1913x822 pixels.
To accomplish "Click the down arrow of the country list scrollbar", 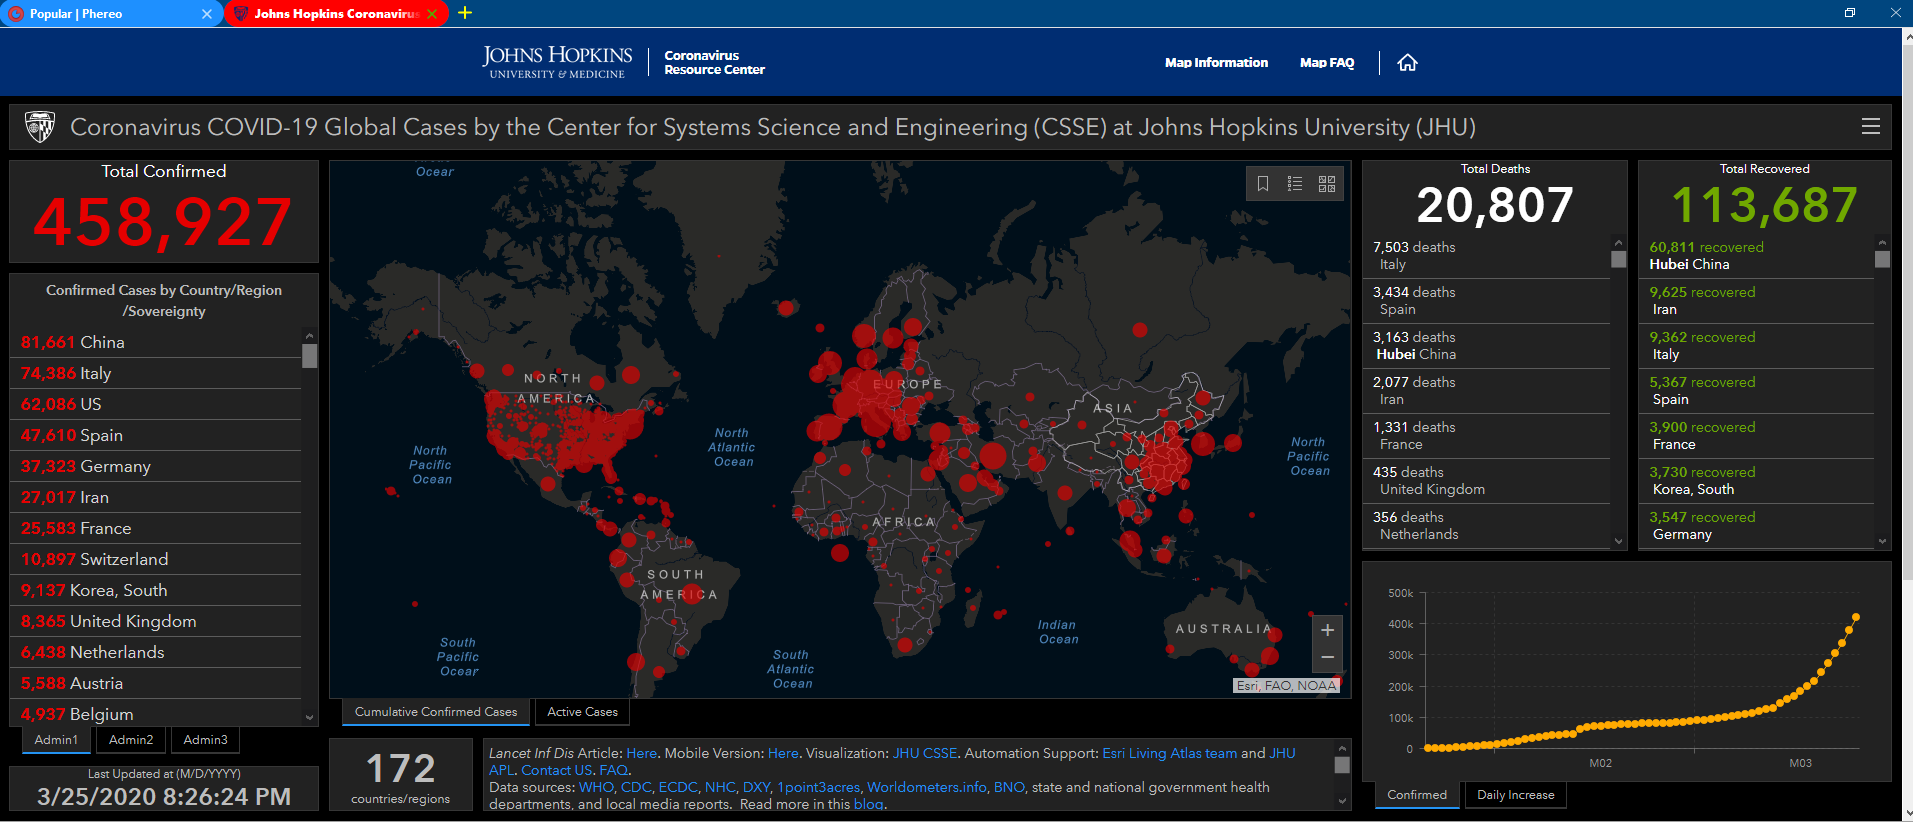I will pyautogui.click(x=309, y=717).
